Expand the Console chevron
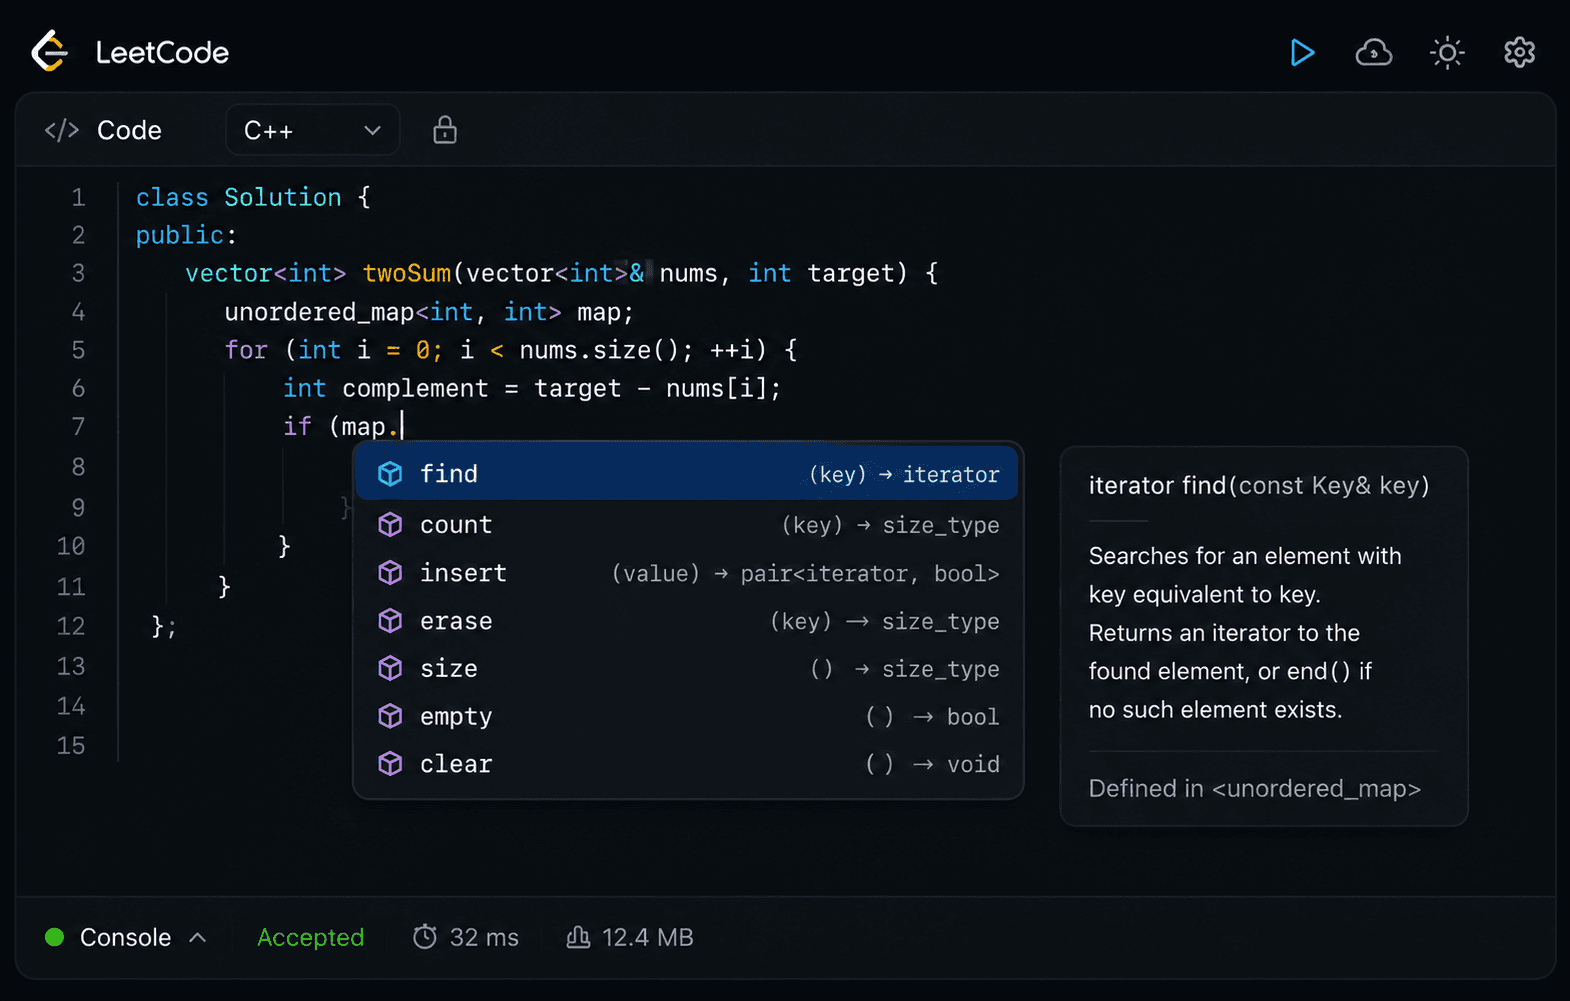This screenshot has height=1001, width=1570. (198, 937)
